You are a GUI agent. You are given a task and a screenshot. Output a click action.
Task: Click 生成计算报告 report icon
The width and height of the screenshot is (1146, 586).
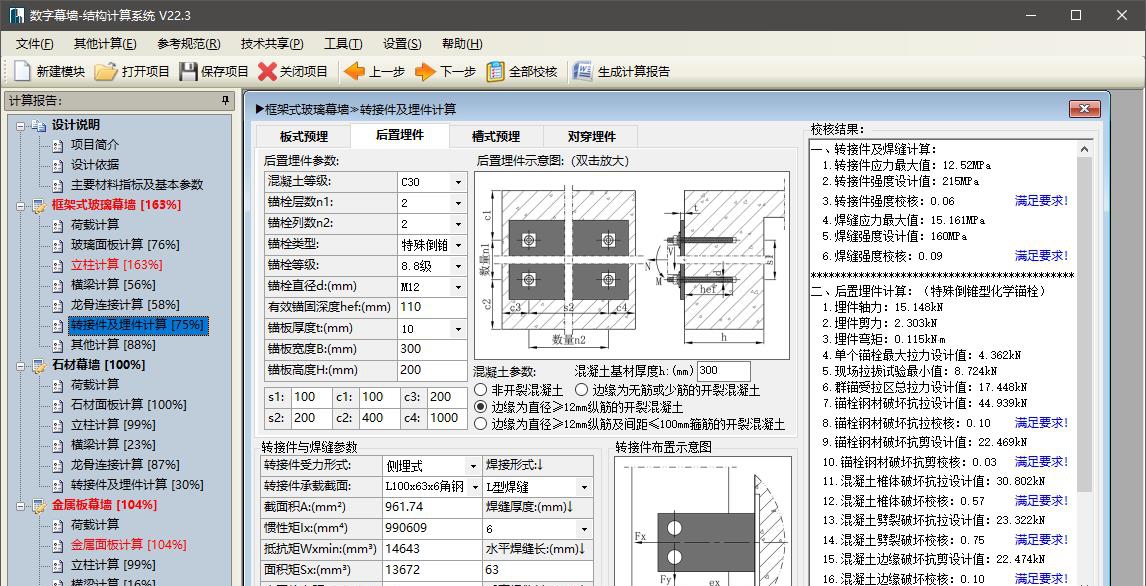tap(583, 71)
